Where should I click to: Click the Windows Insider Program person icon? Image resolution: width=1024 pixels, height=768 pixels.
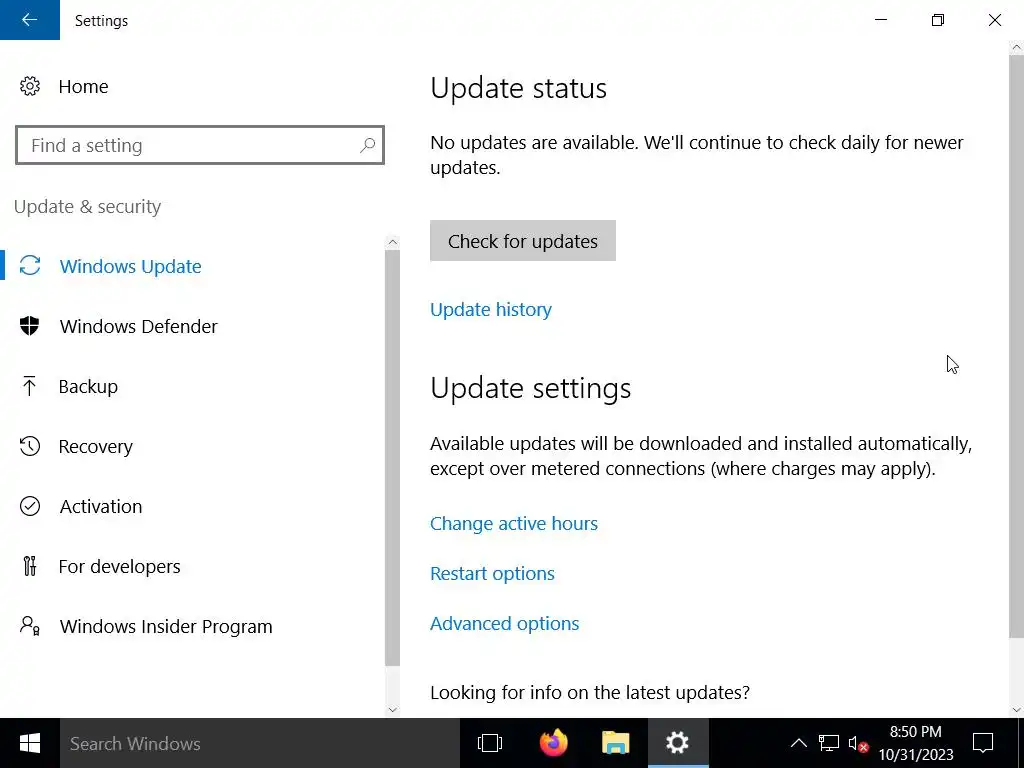(x=29, y=626)
